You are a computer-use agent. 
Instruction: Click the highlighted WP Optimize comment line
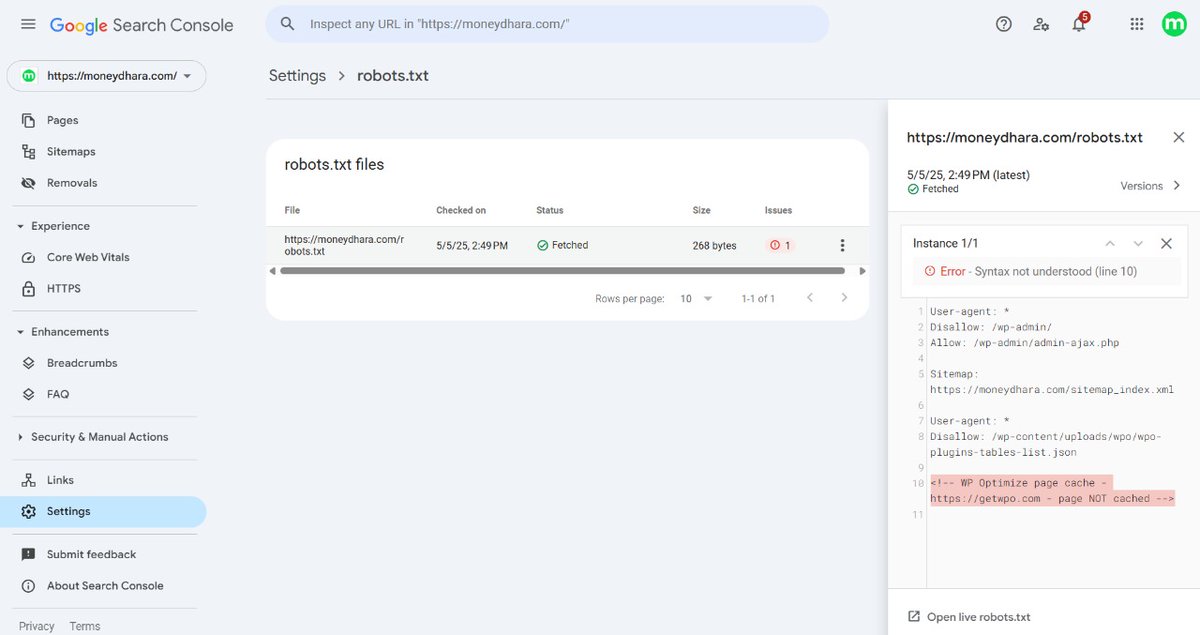point(1052,491)
